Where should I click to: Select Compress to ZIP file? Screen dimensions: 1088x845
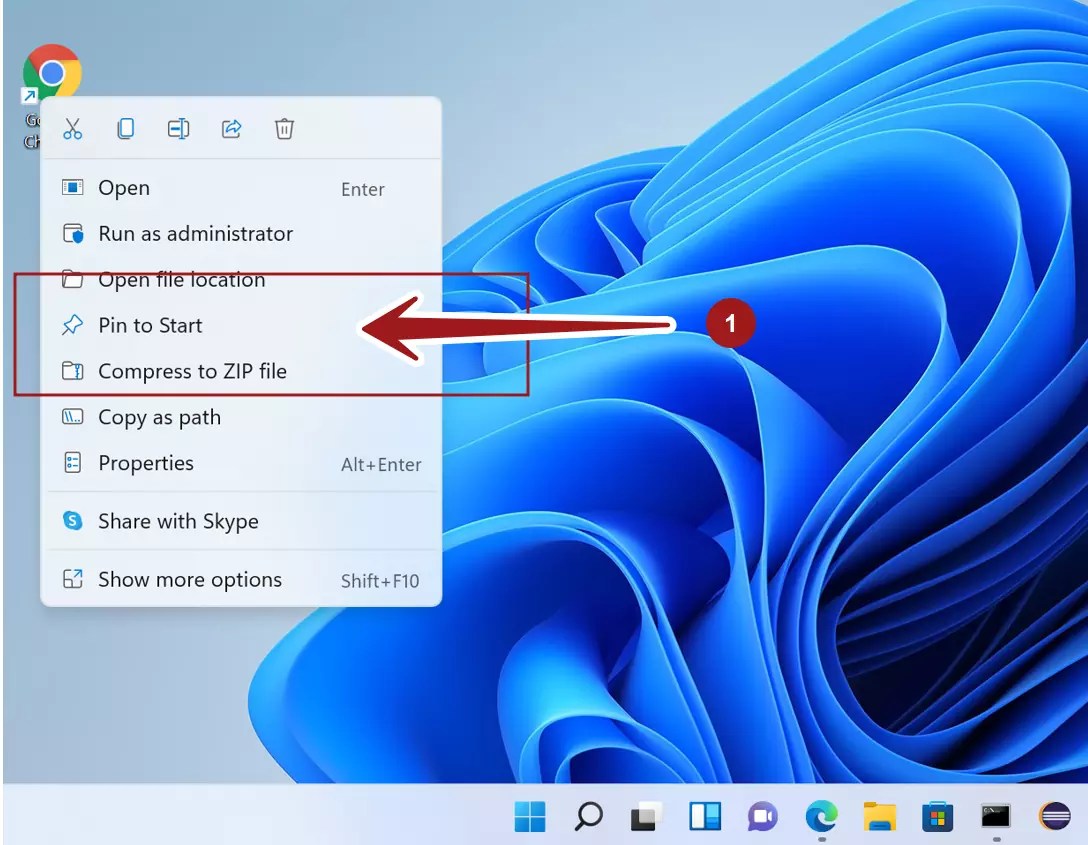[192, 371]
